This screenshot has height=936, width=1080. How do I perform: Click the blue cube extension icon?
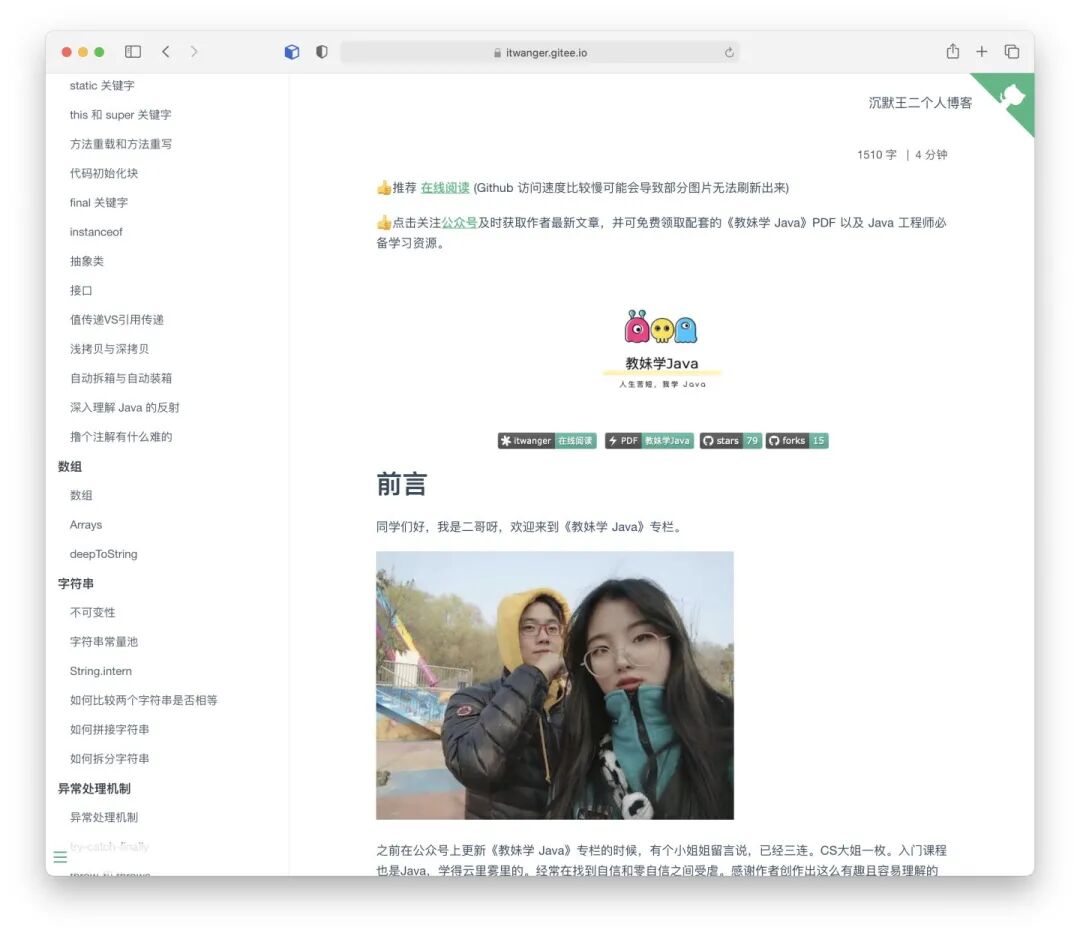coord(291,51)
